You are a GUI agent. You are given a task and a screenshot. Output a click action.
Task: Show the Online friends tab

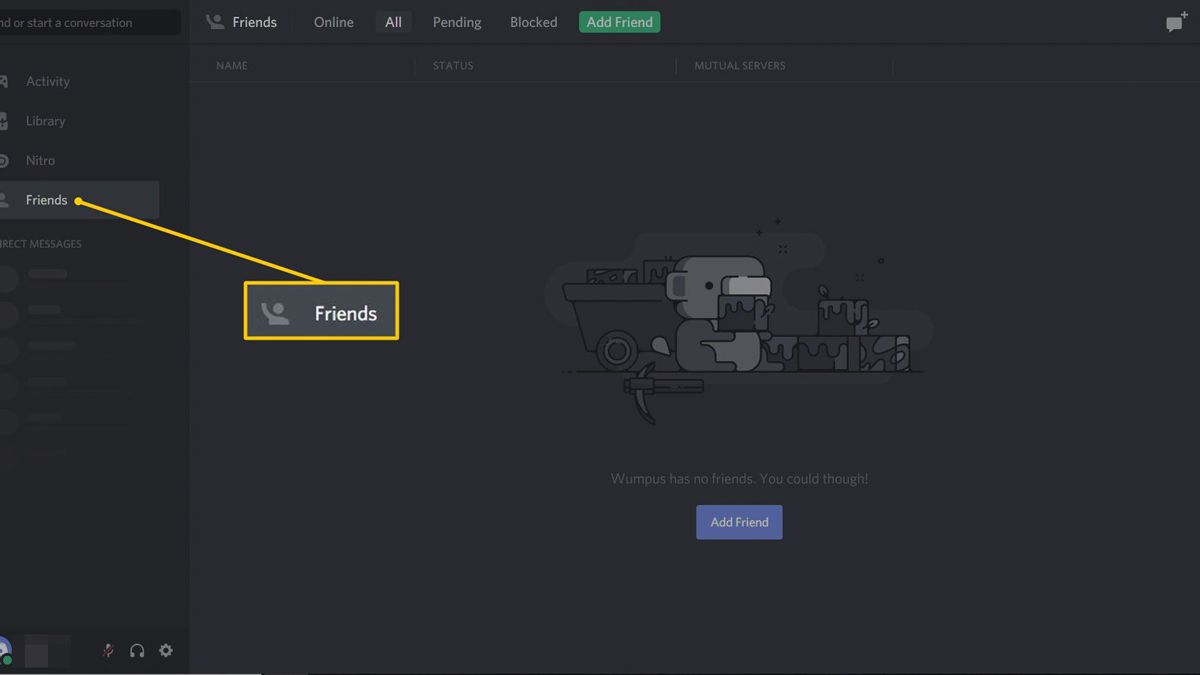point(334,22)
